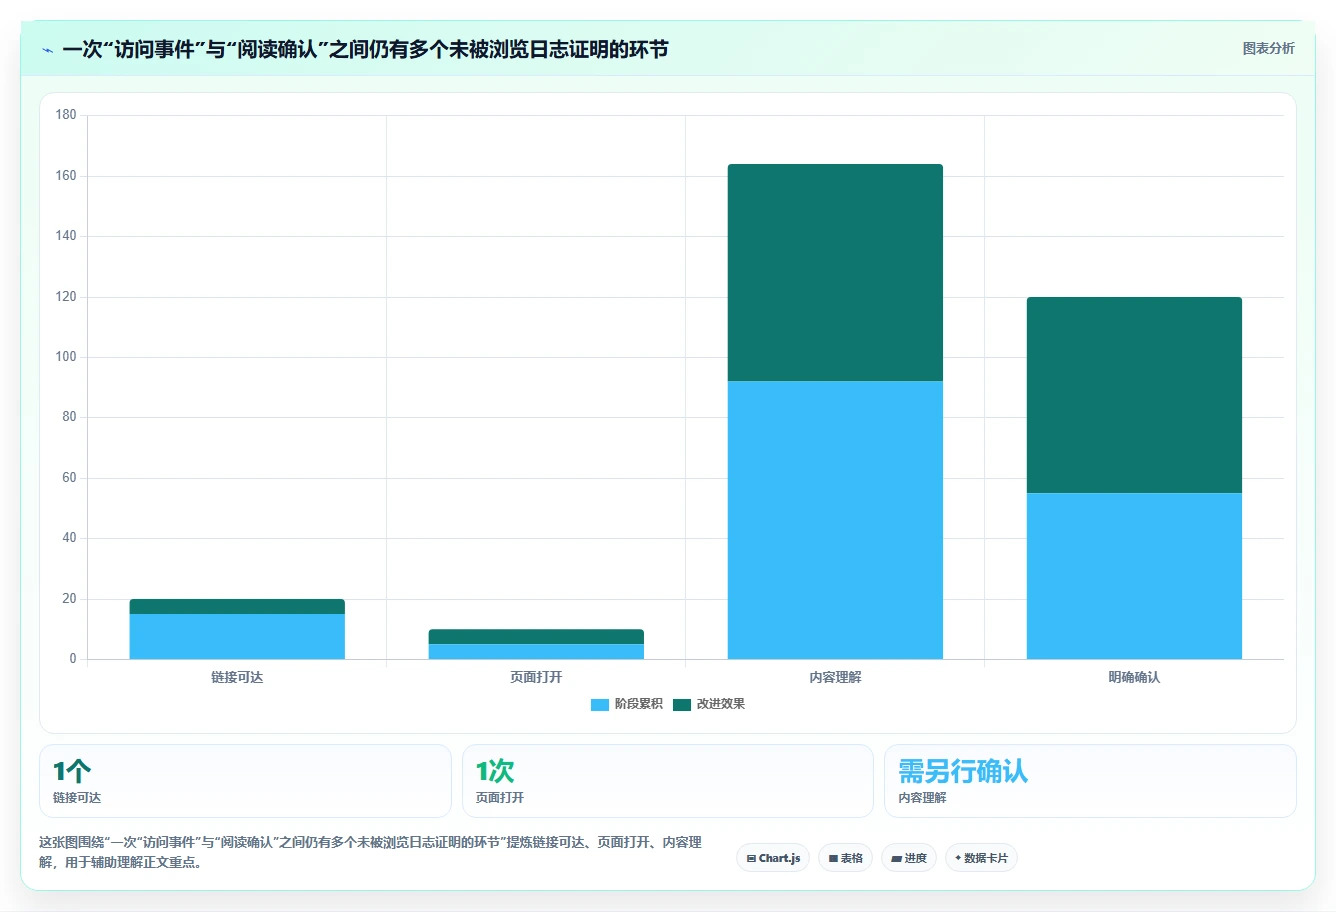This screenshot has width=1336, height=912.
Task: Click the 20 y-axis value
Action: tap(69, 599)
